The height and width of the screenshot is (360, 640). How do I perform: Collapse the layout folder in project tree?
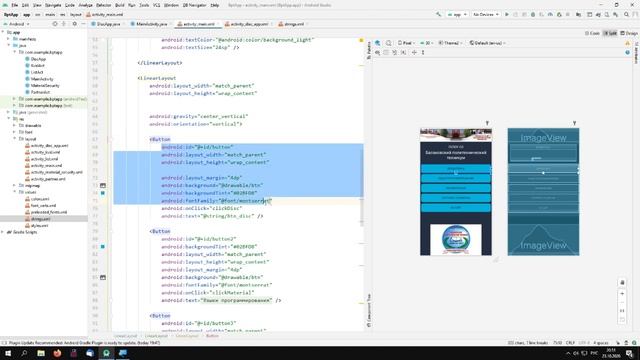[x=15, y=139]
